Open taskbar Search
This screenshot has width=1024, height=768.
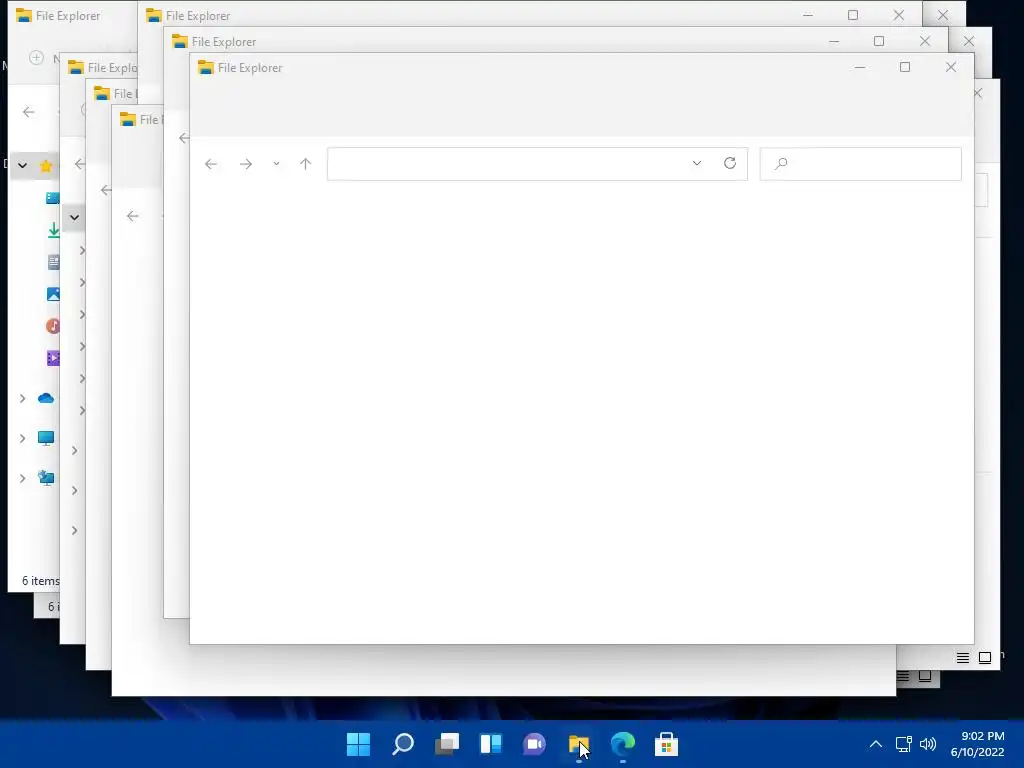pyautogui.click(x=402, y=744)
